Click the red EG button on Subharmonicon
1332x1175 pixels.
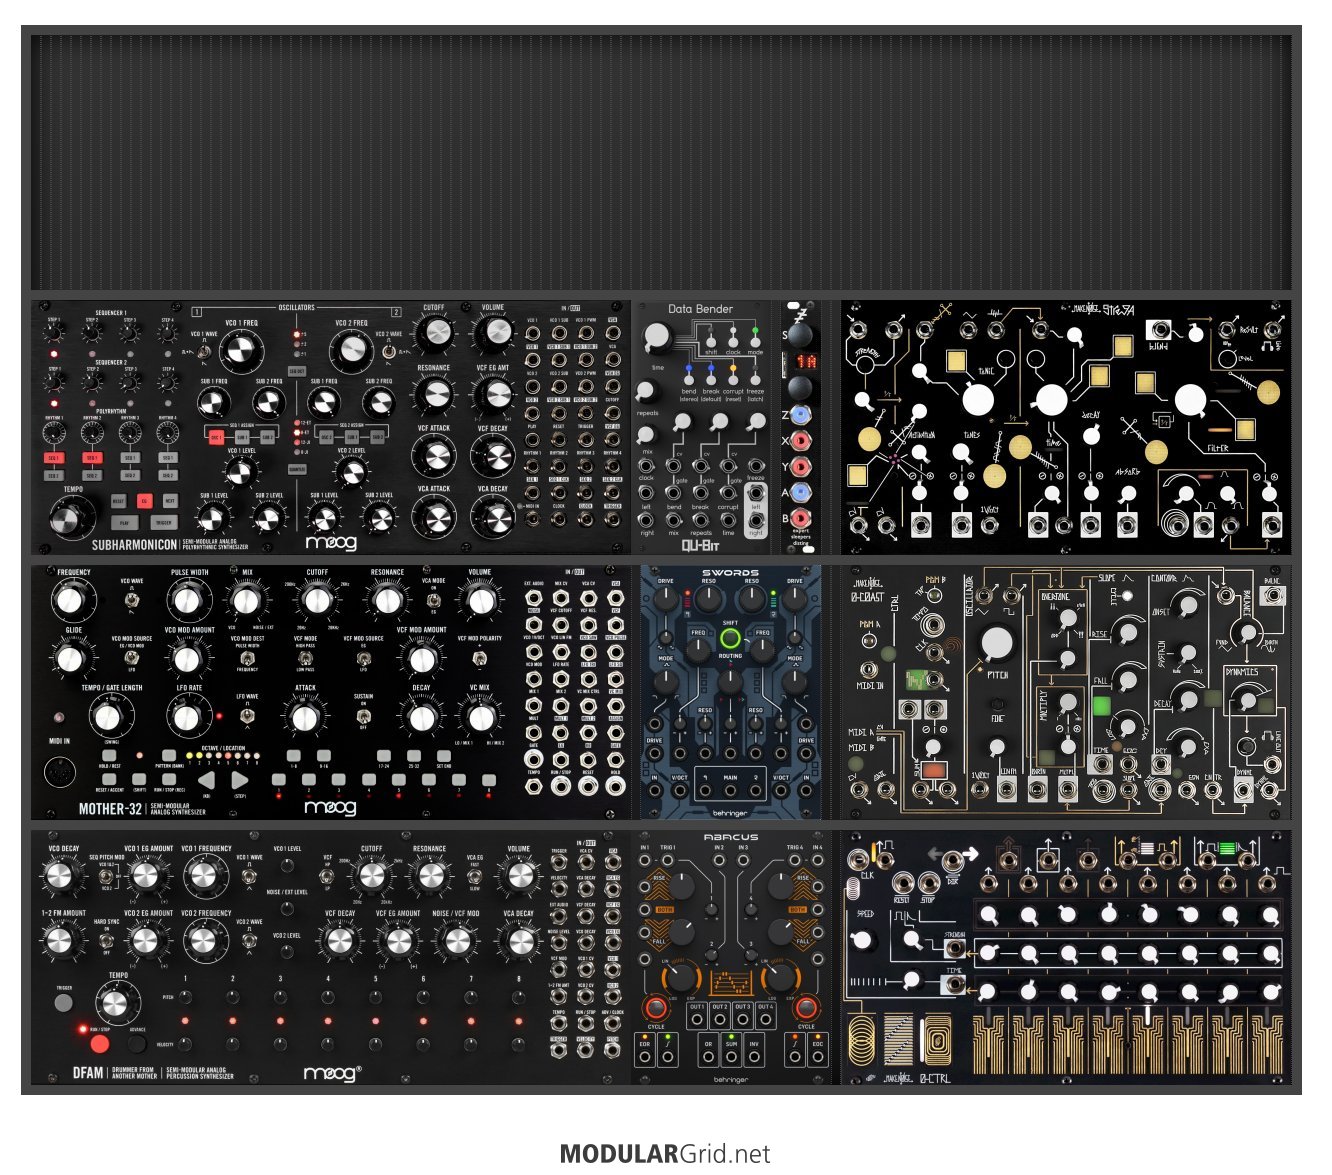[145, 501]
